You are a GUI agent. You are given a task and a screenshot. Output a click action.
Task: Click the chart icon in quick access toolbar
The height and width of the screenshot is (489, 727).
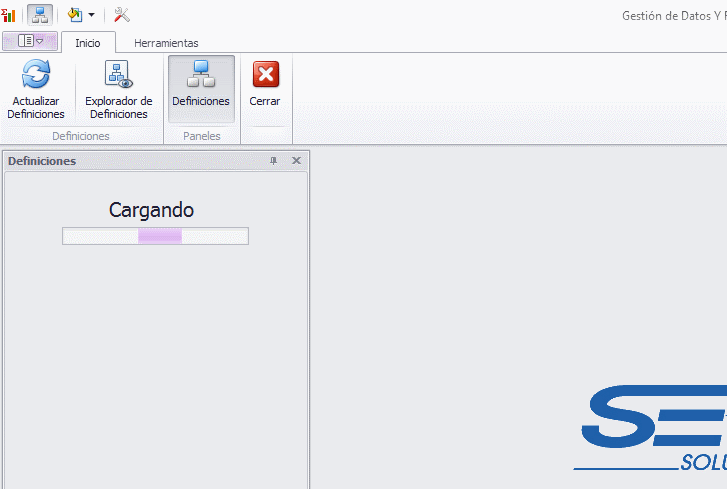[x=8, y=15]
